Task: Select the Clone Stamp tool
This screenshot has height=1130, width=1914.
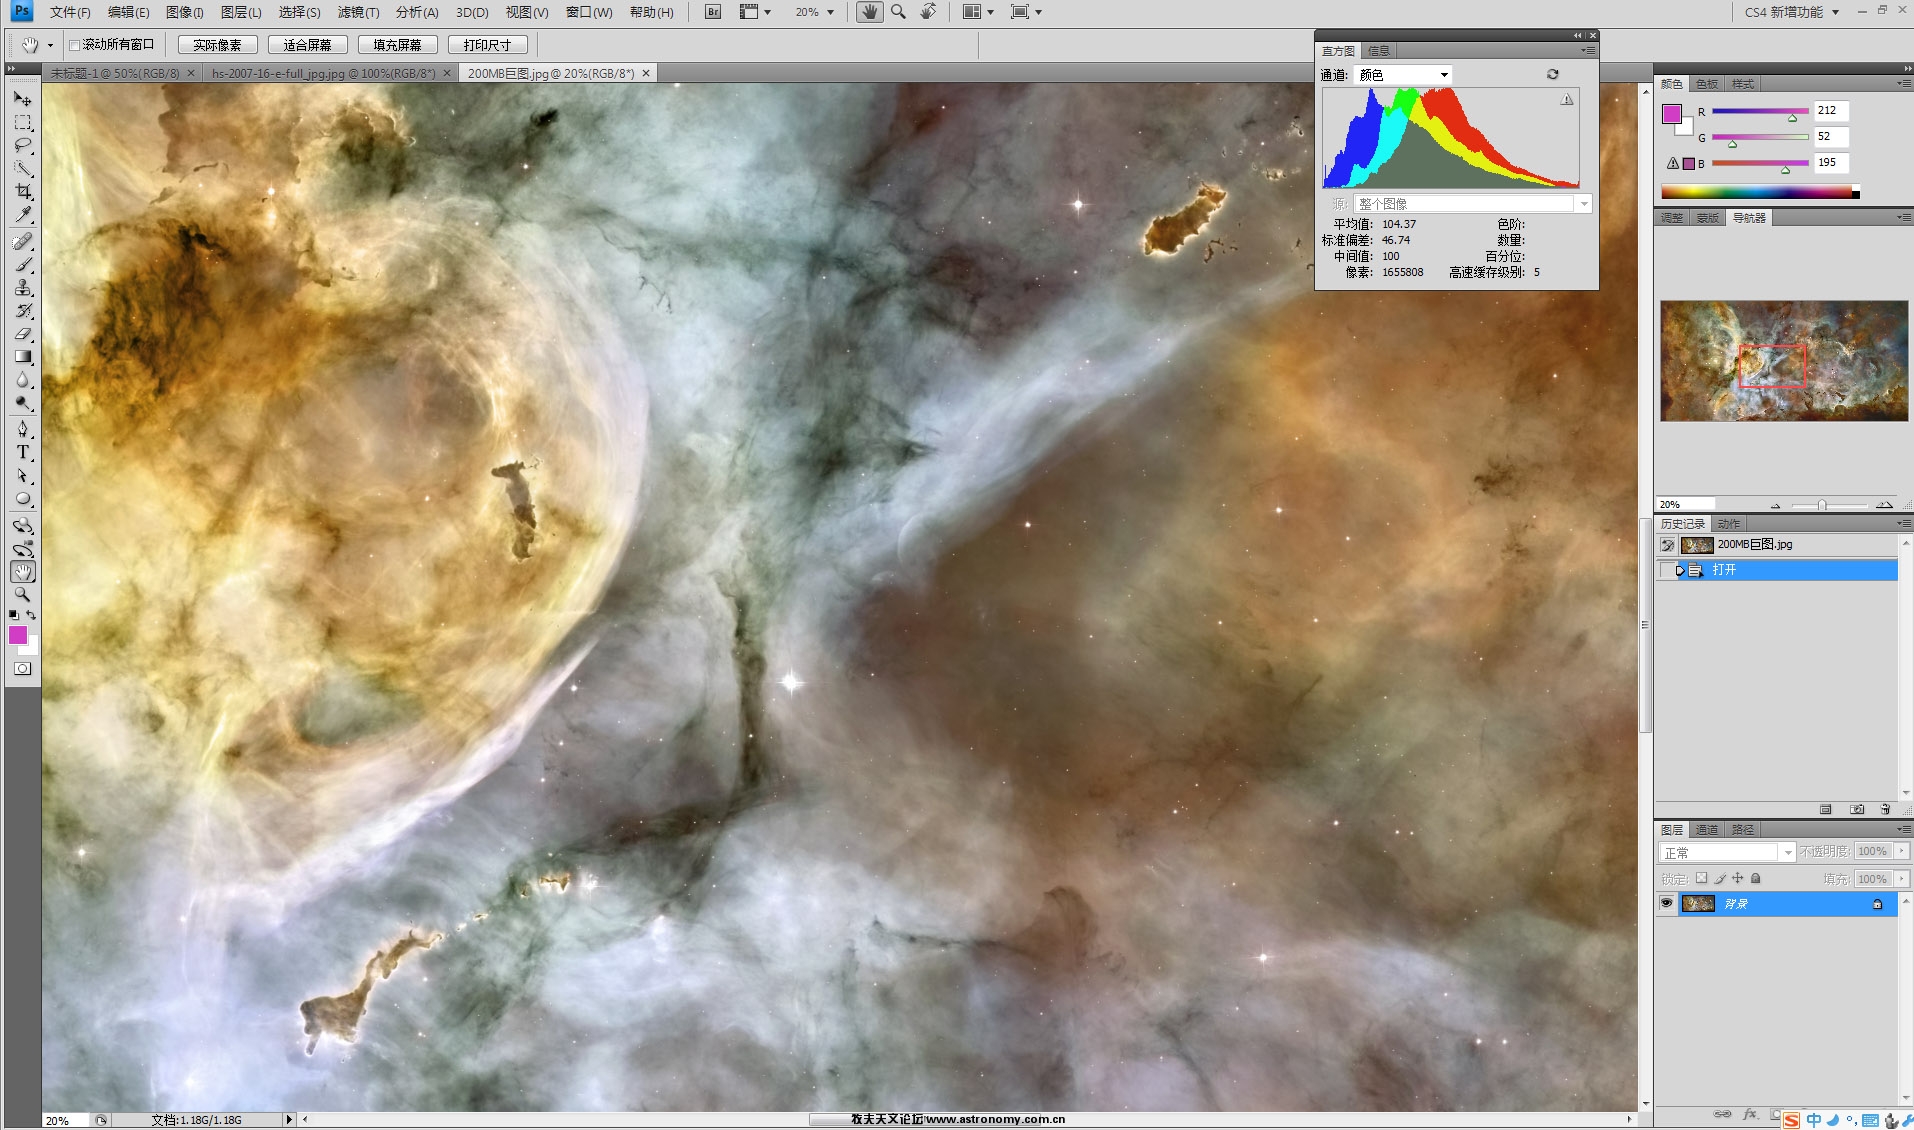Action: [x=23, y=288]
